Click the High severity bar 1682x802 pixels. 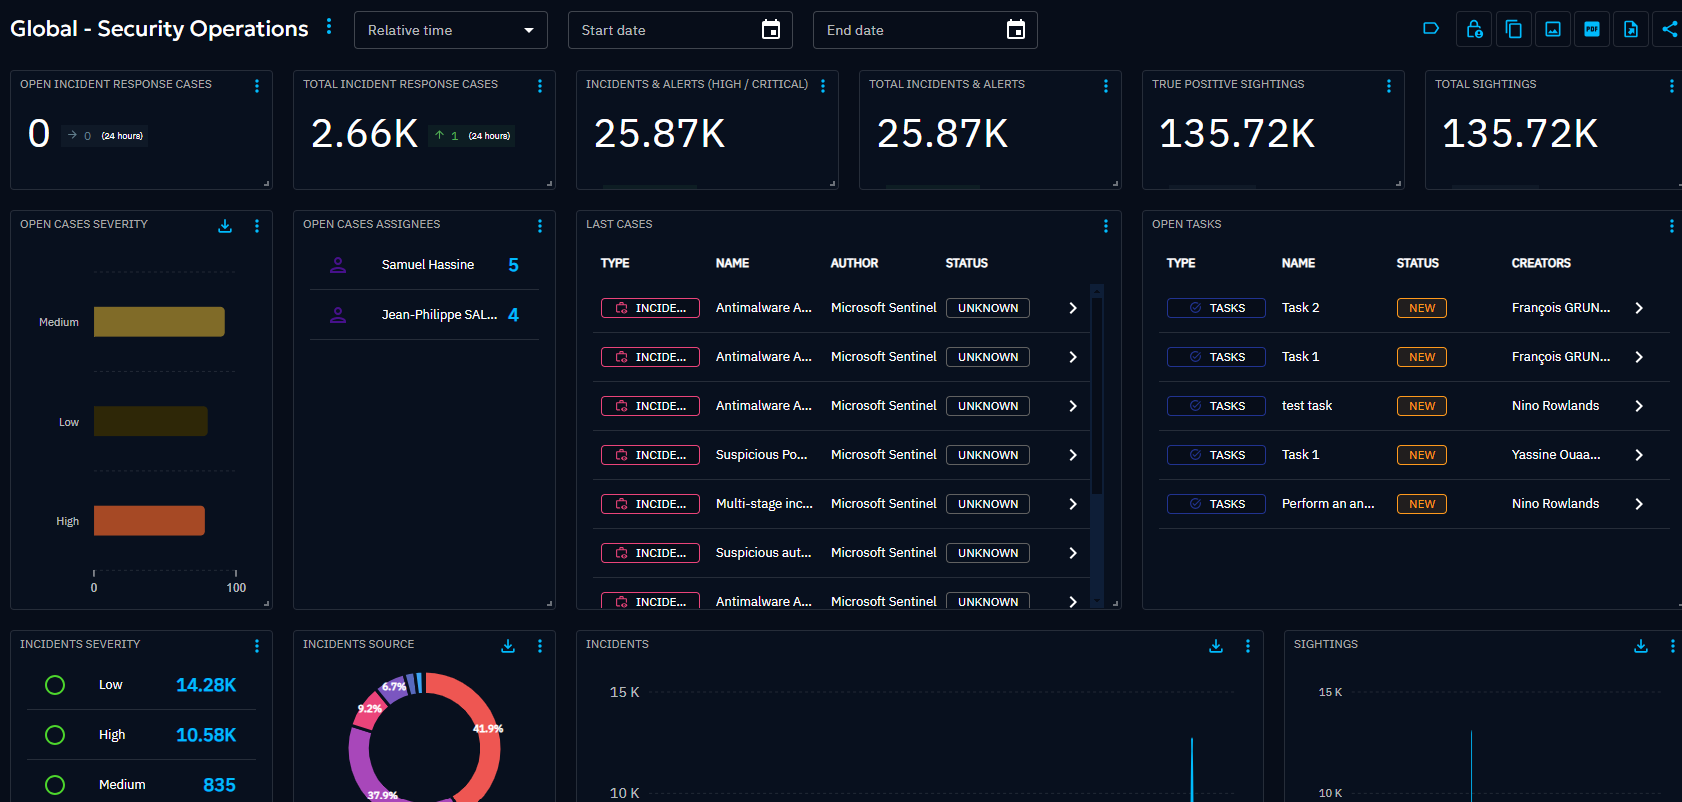point(149,520)
